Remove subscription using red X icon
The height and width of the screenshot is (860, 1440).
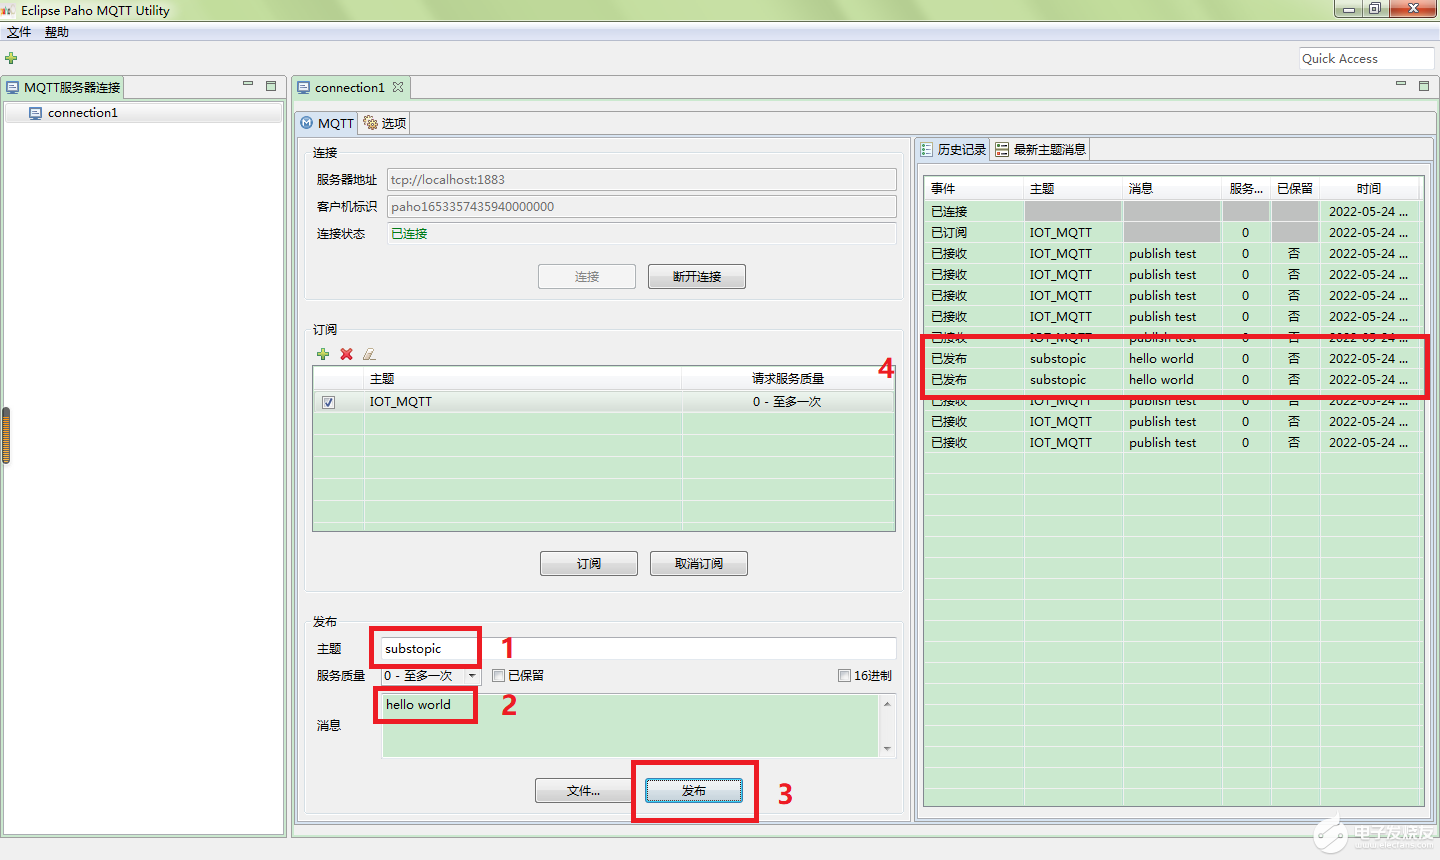coord(346,354)
